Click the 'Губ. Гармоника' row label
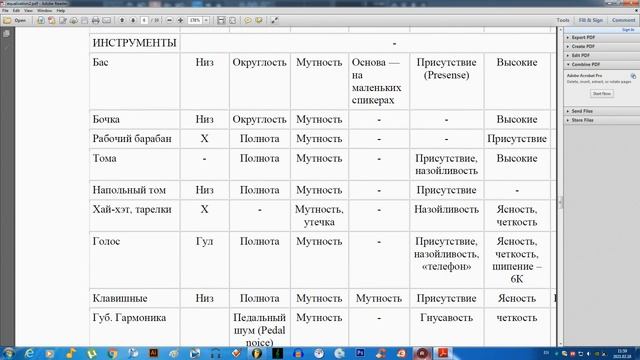The width and height of the screenshot is (640, 360). pos(129,318)
